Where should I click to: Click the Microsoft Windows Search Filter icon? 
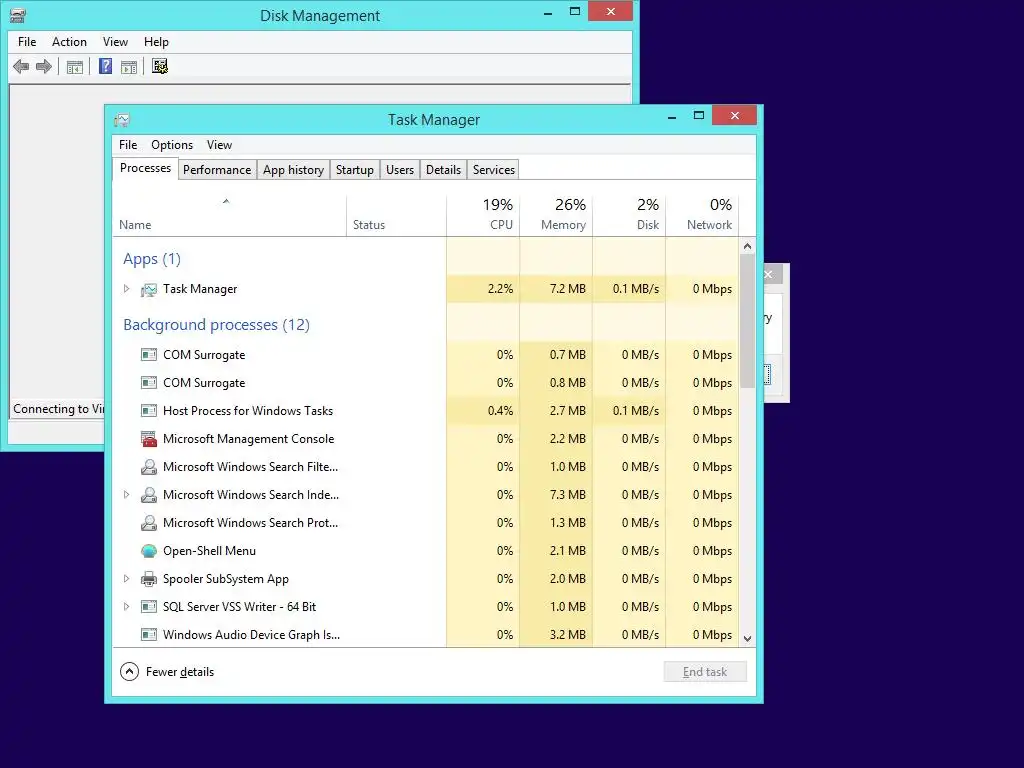coord(149,467)
